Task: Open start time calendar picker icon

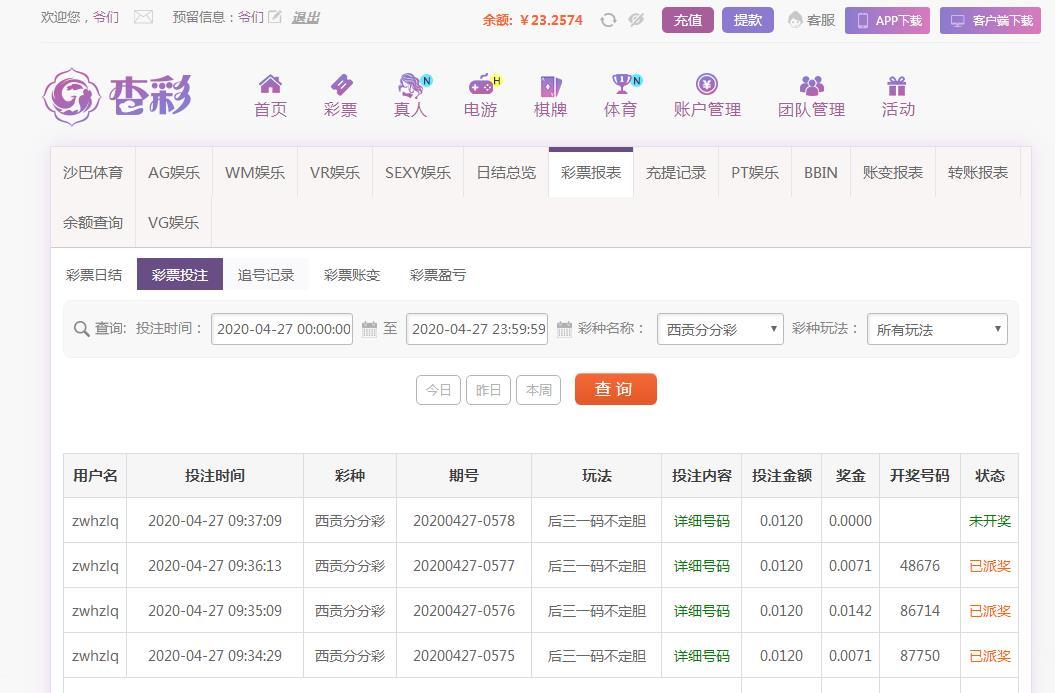Action: [369, 329]
